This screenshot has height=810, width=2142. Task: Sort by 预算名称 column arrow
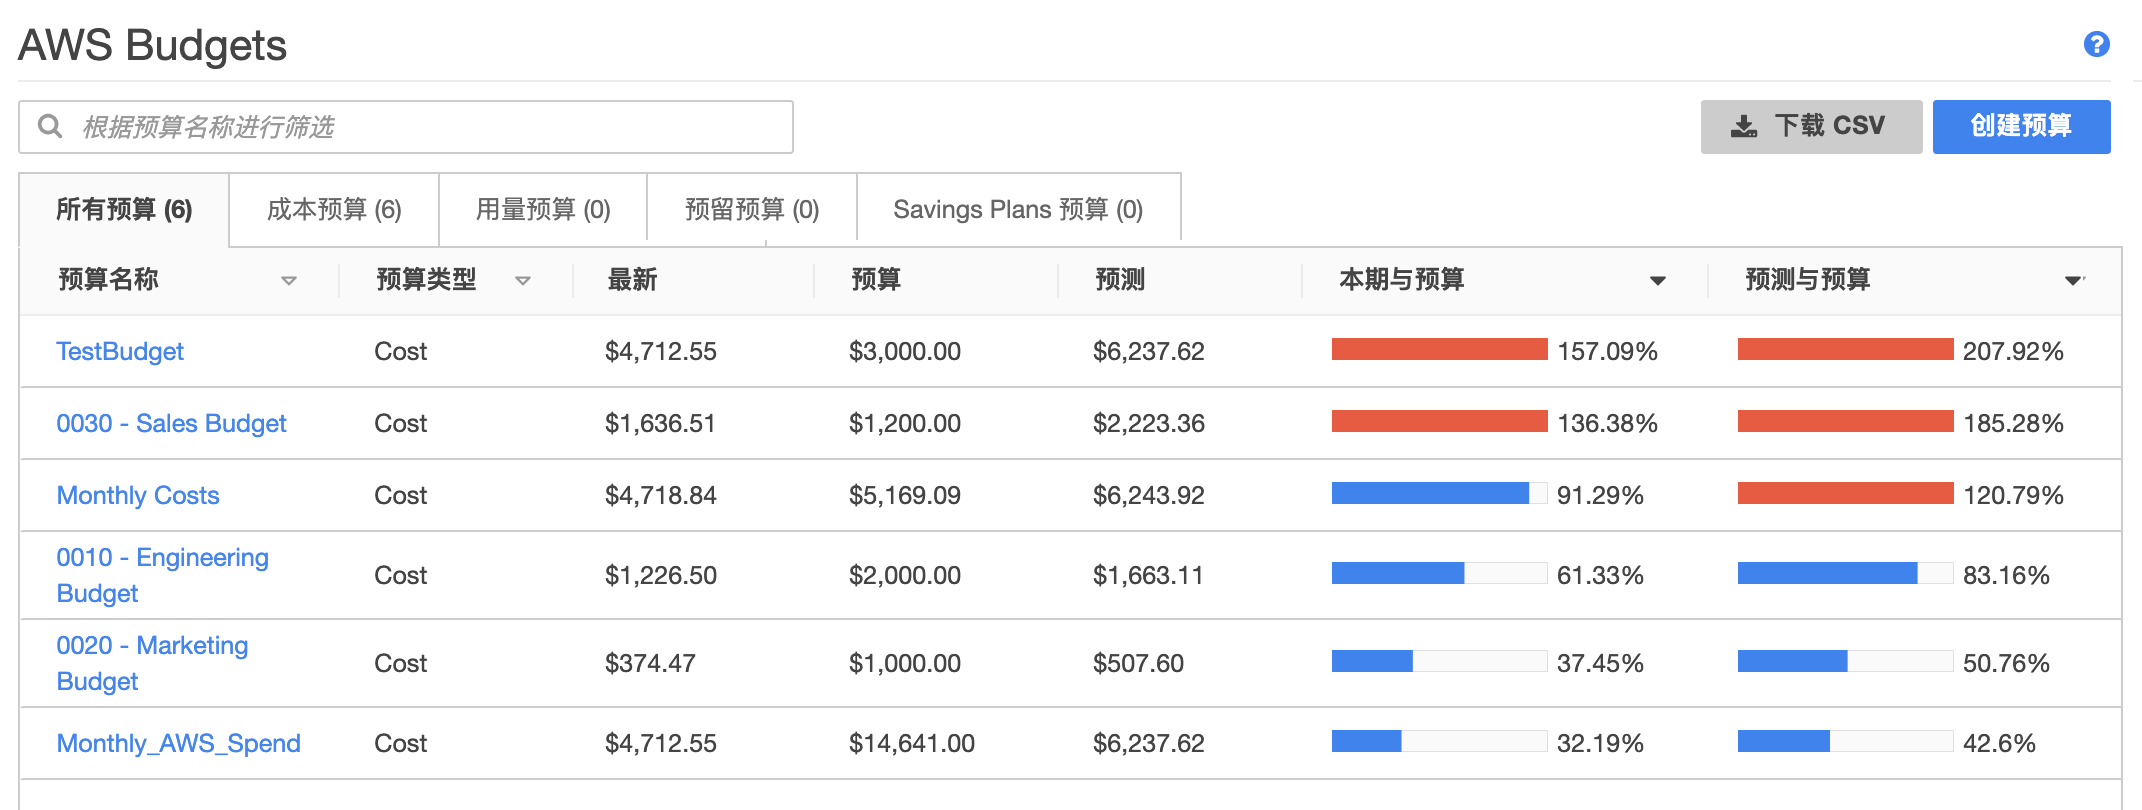click(289, 281)
